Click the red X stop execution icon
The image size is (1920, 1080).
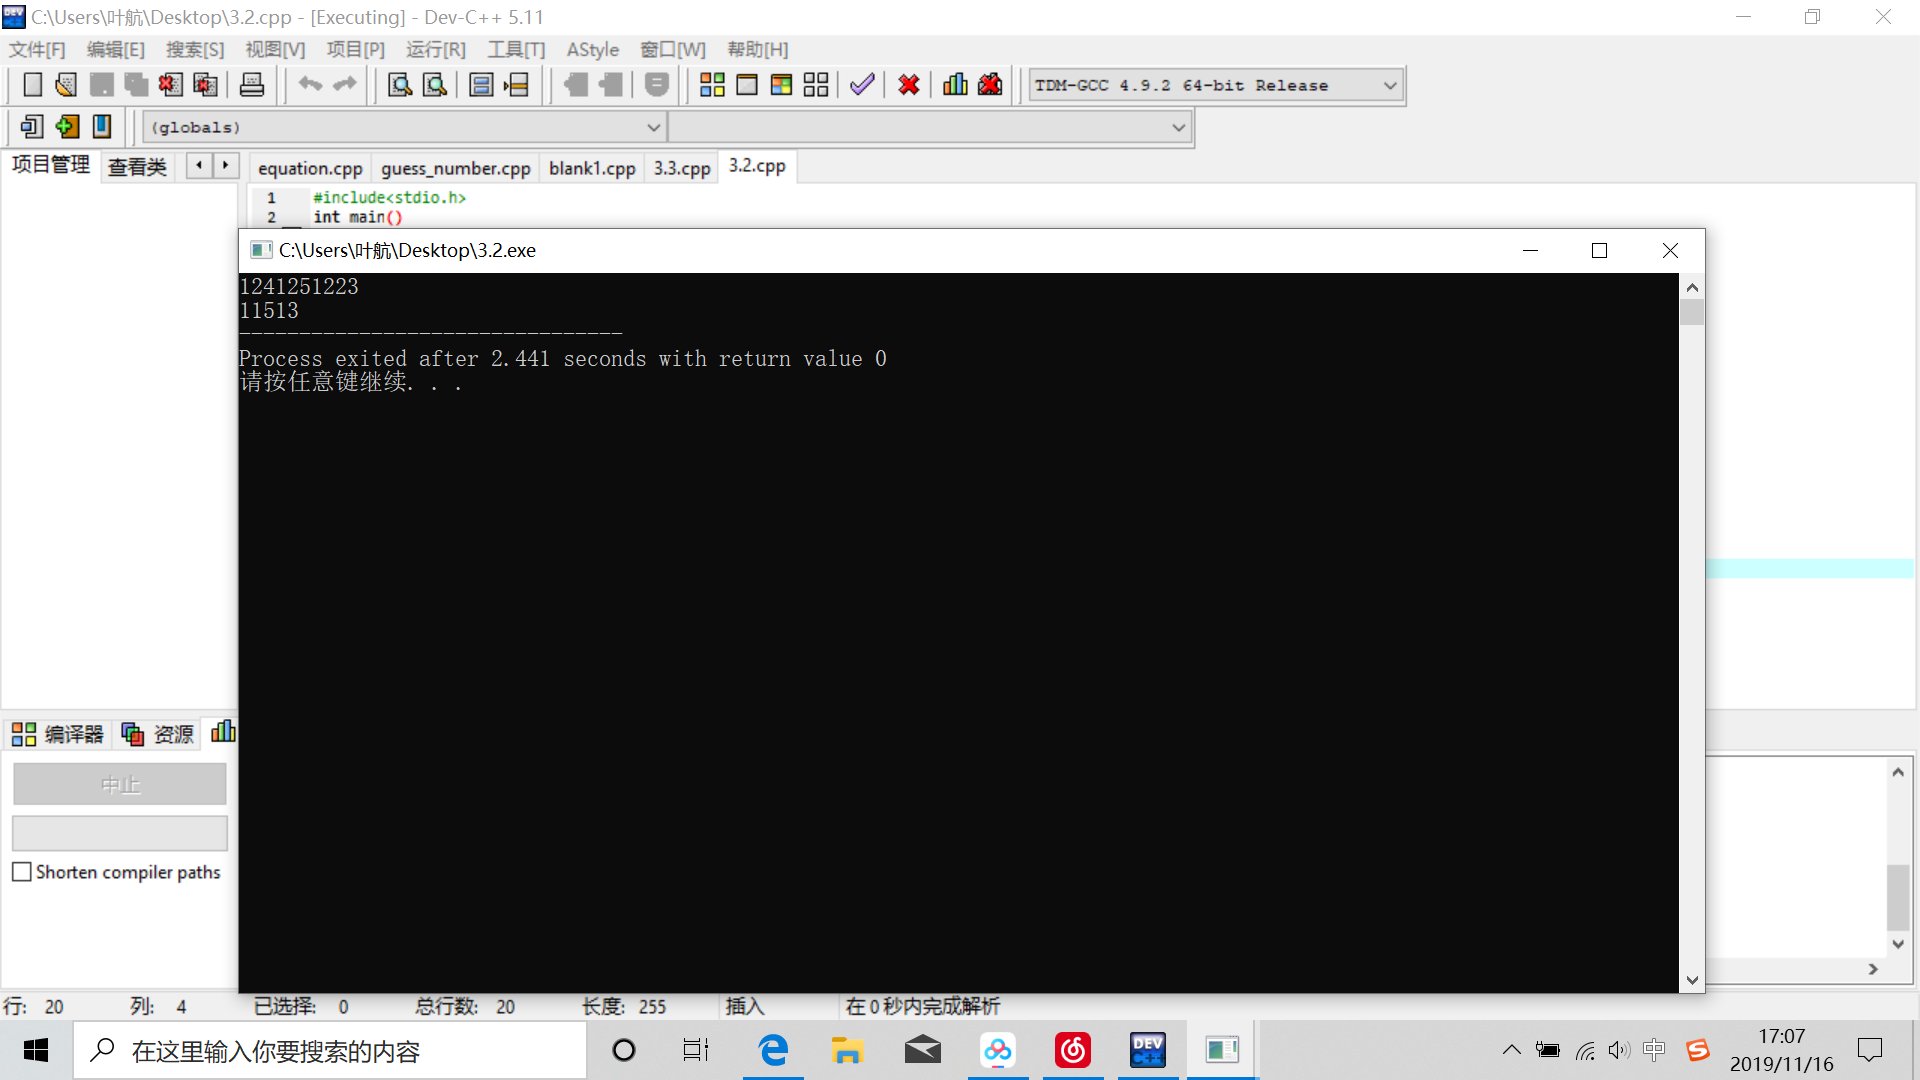point(908,85)
